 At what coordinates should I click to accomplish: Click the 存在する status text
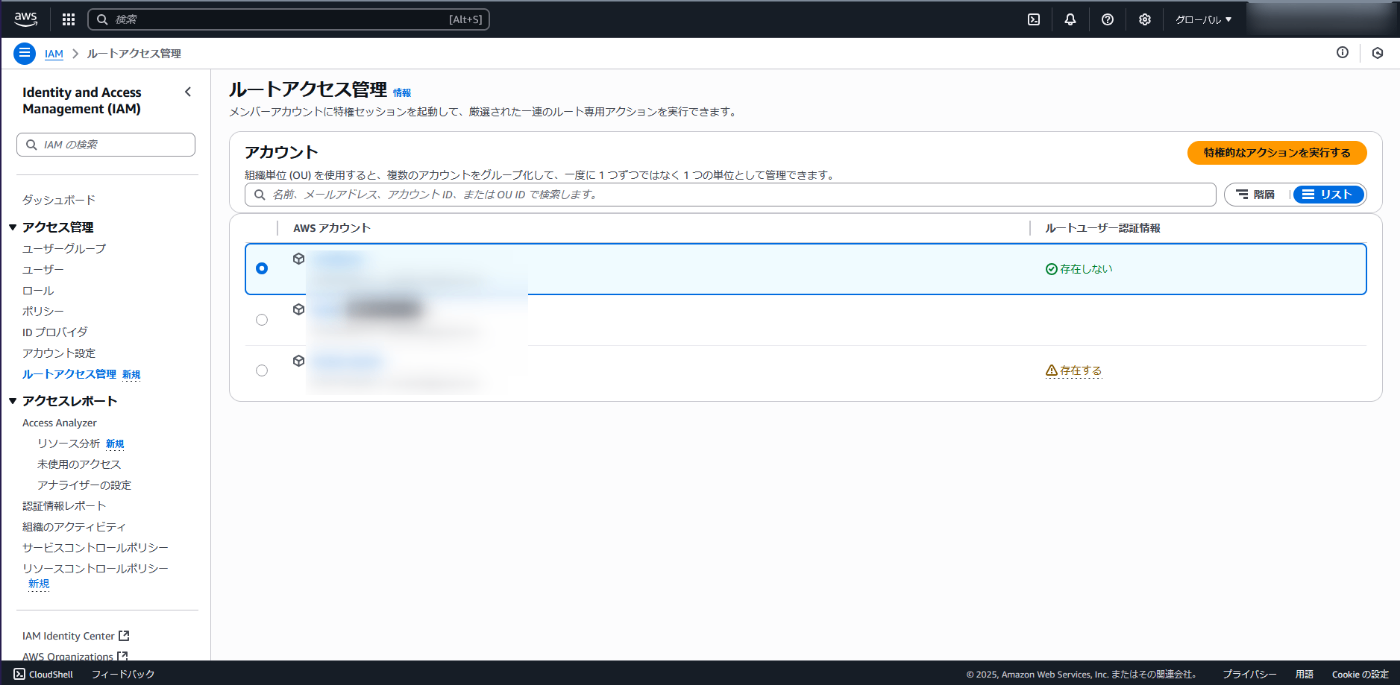pos(1081,370)
